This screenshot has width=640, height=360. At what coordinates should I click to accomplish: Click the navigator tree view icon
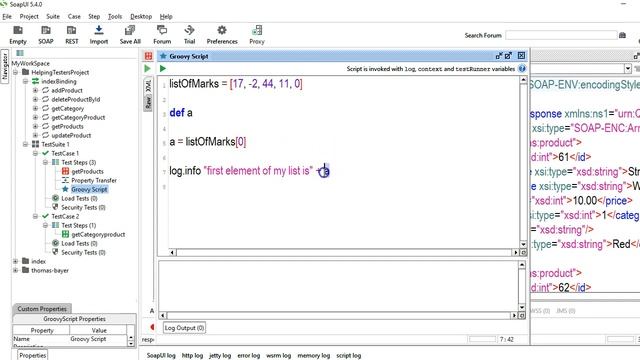pyautogui.click(x=20, y=53)
